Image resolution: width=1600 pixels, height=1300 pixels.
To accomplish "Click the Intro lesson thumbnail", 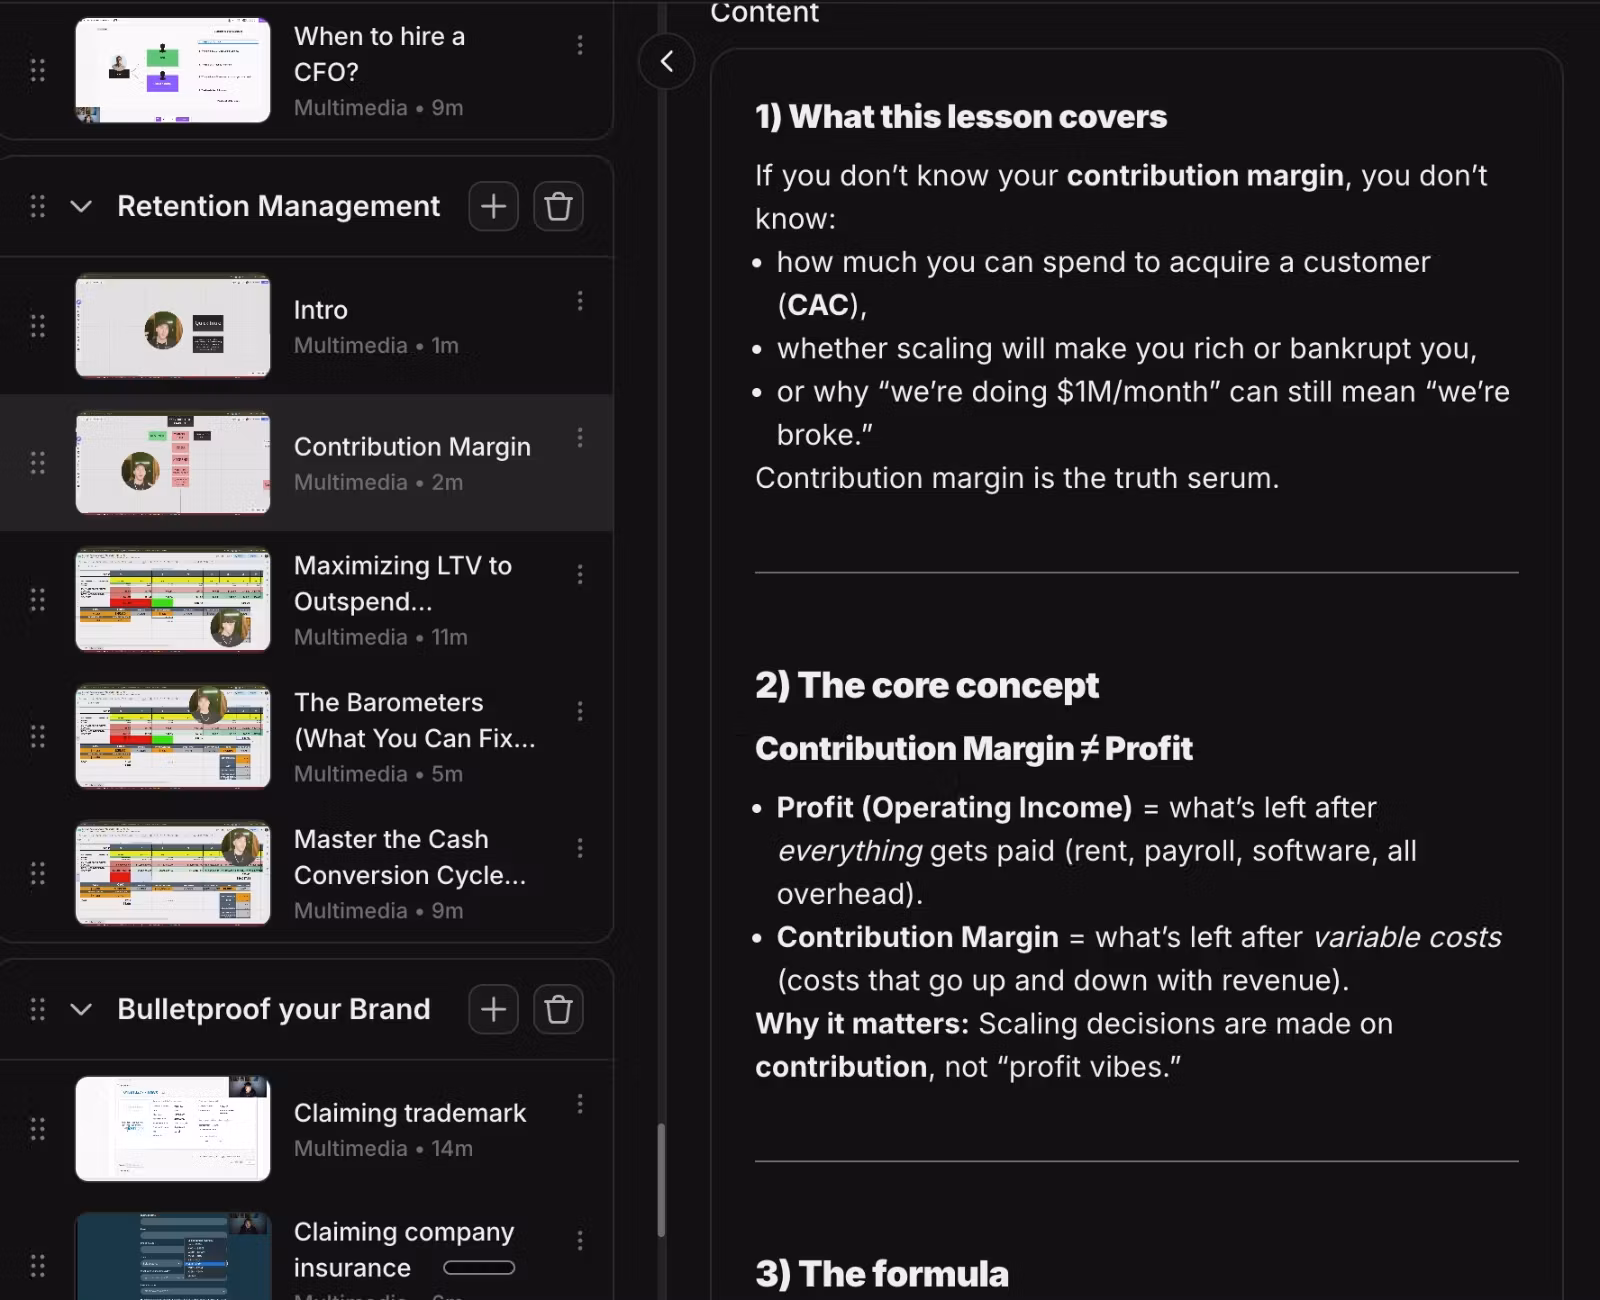I will tap(173, 326).
